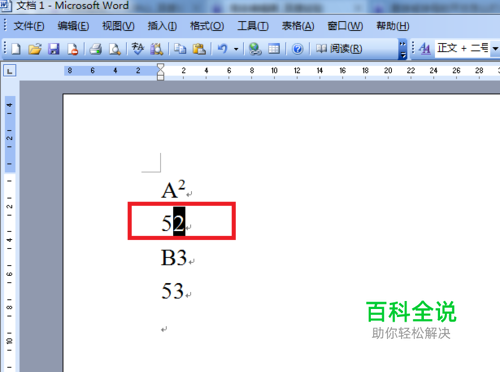Copy the selection using toolbar icon

click(x=180, y=49)
